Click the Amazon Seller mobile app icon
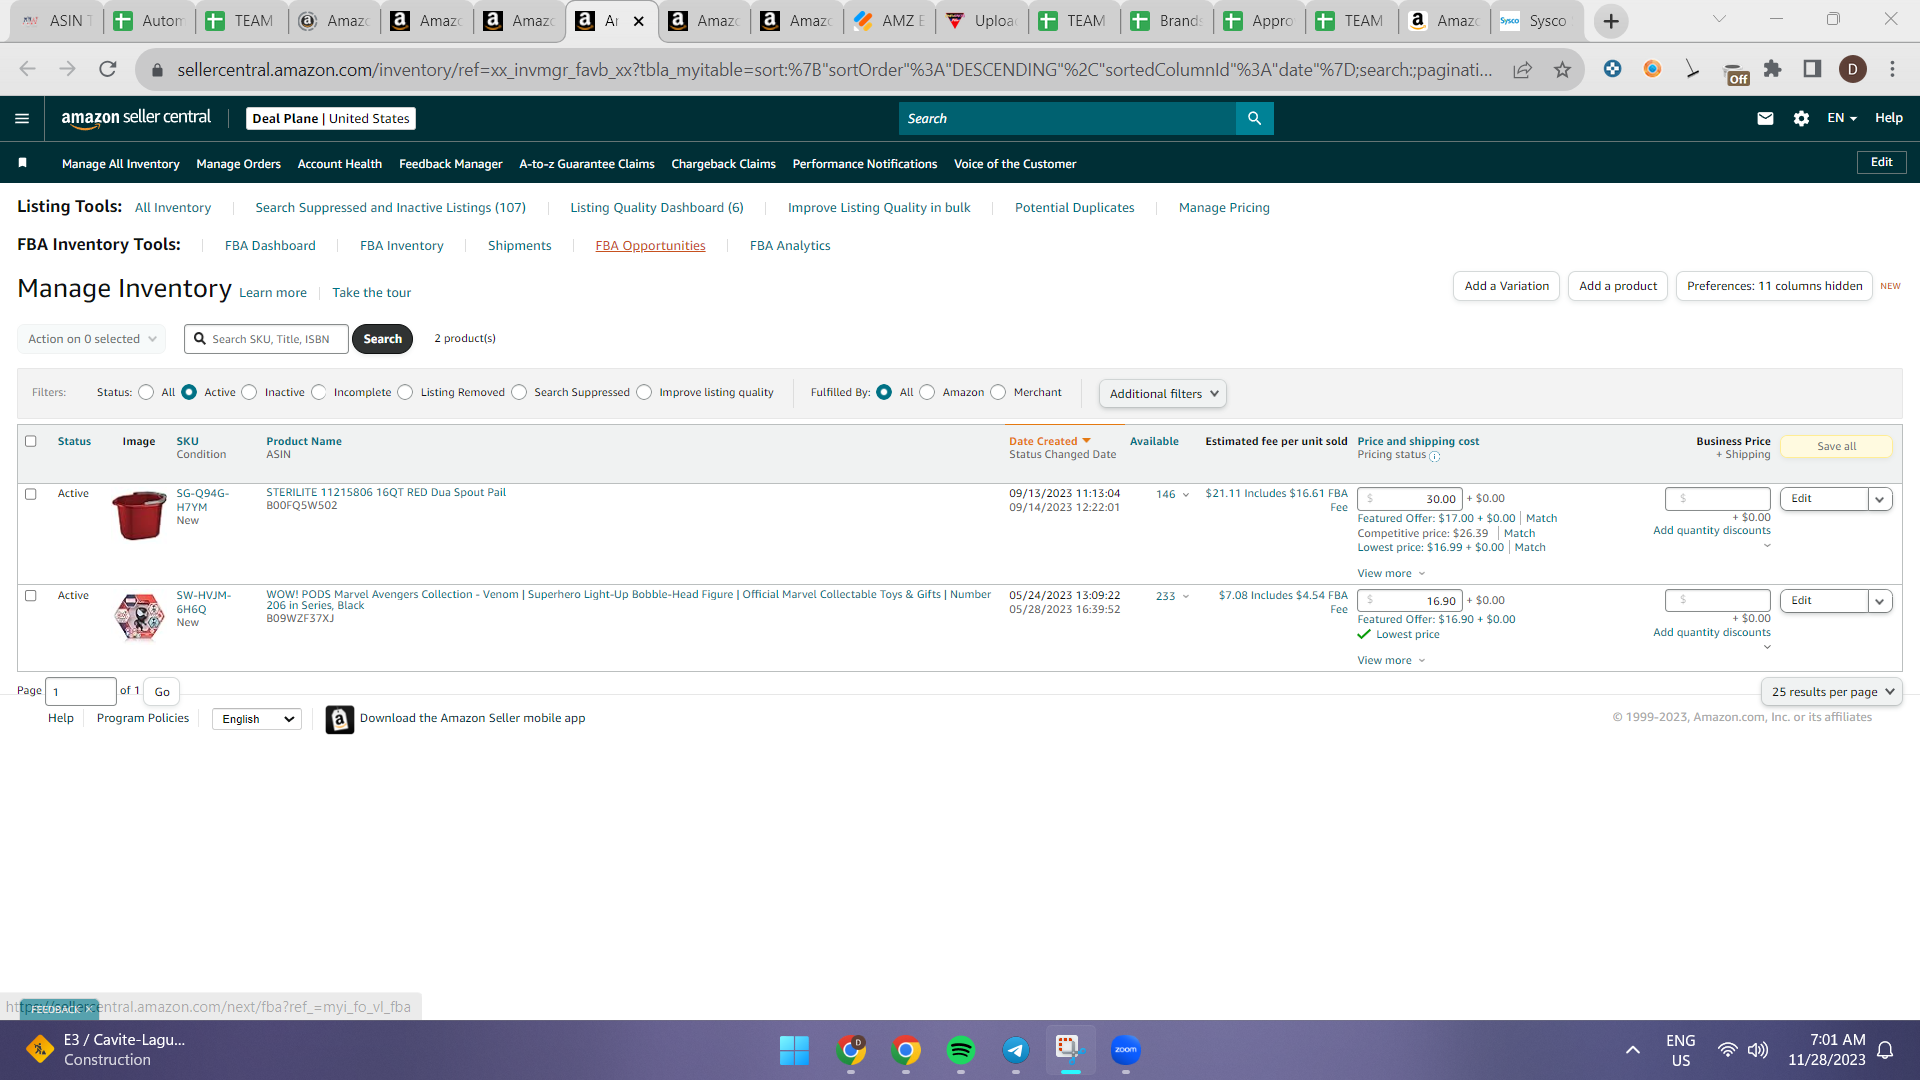1920x1080 pixels. point(340,719)
